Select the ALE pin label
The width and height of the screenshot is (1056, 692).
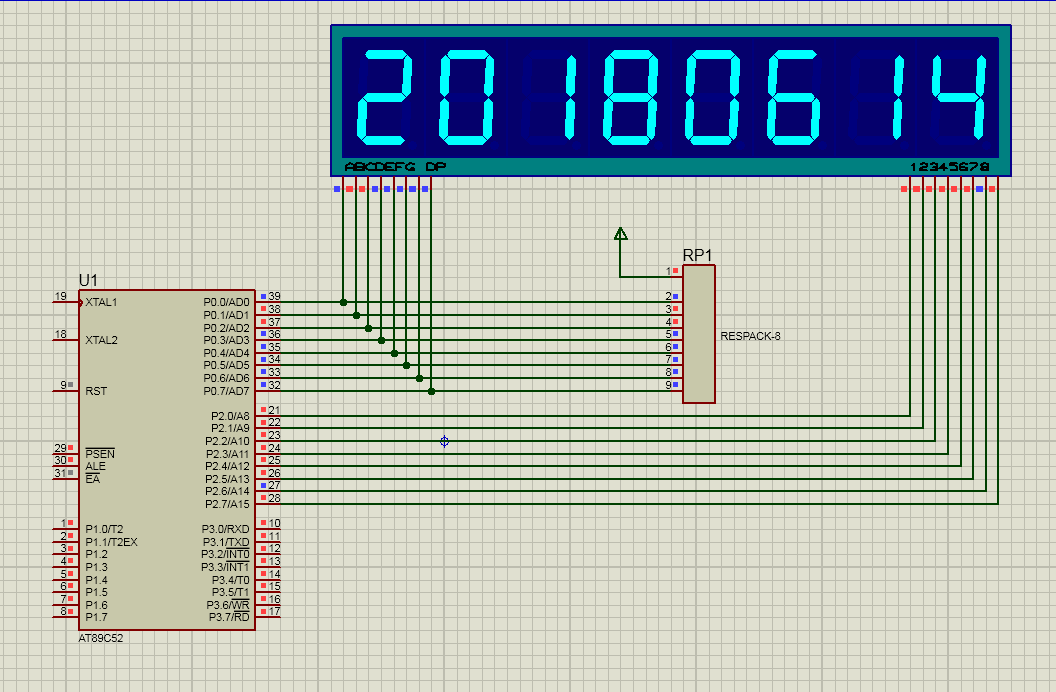tap(95, 466)
